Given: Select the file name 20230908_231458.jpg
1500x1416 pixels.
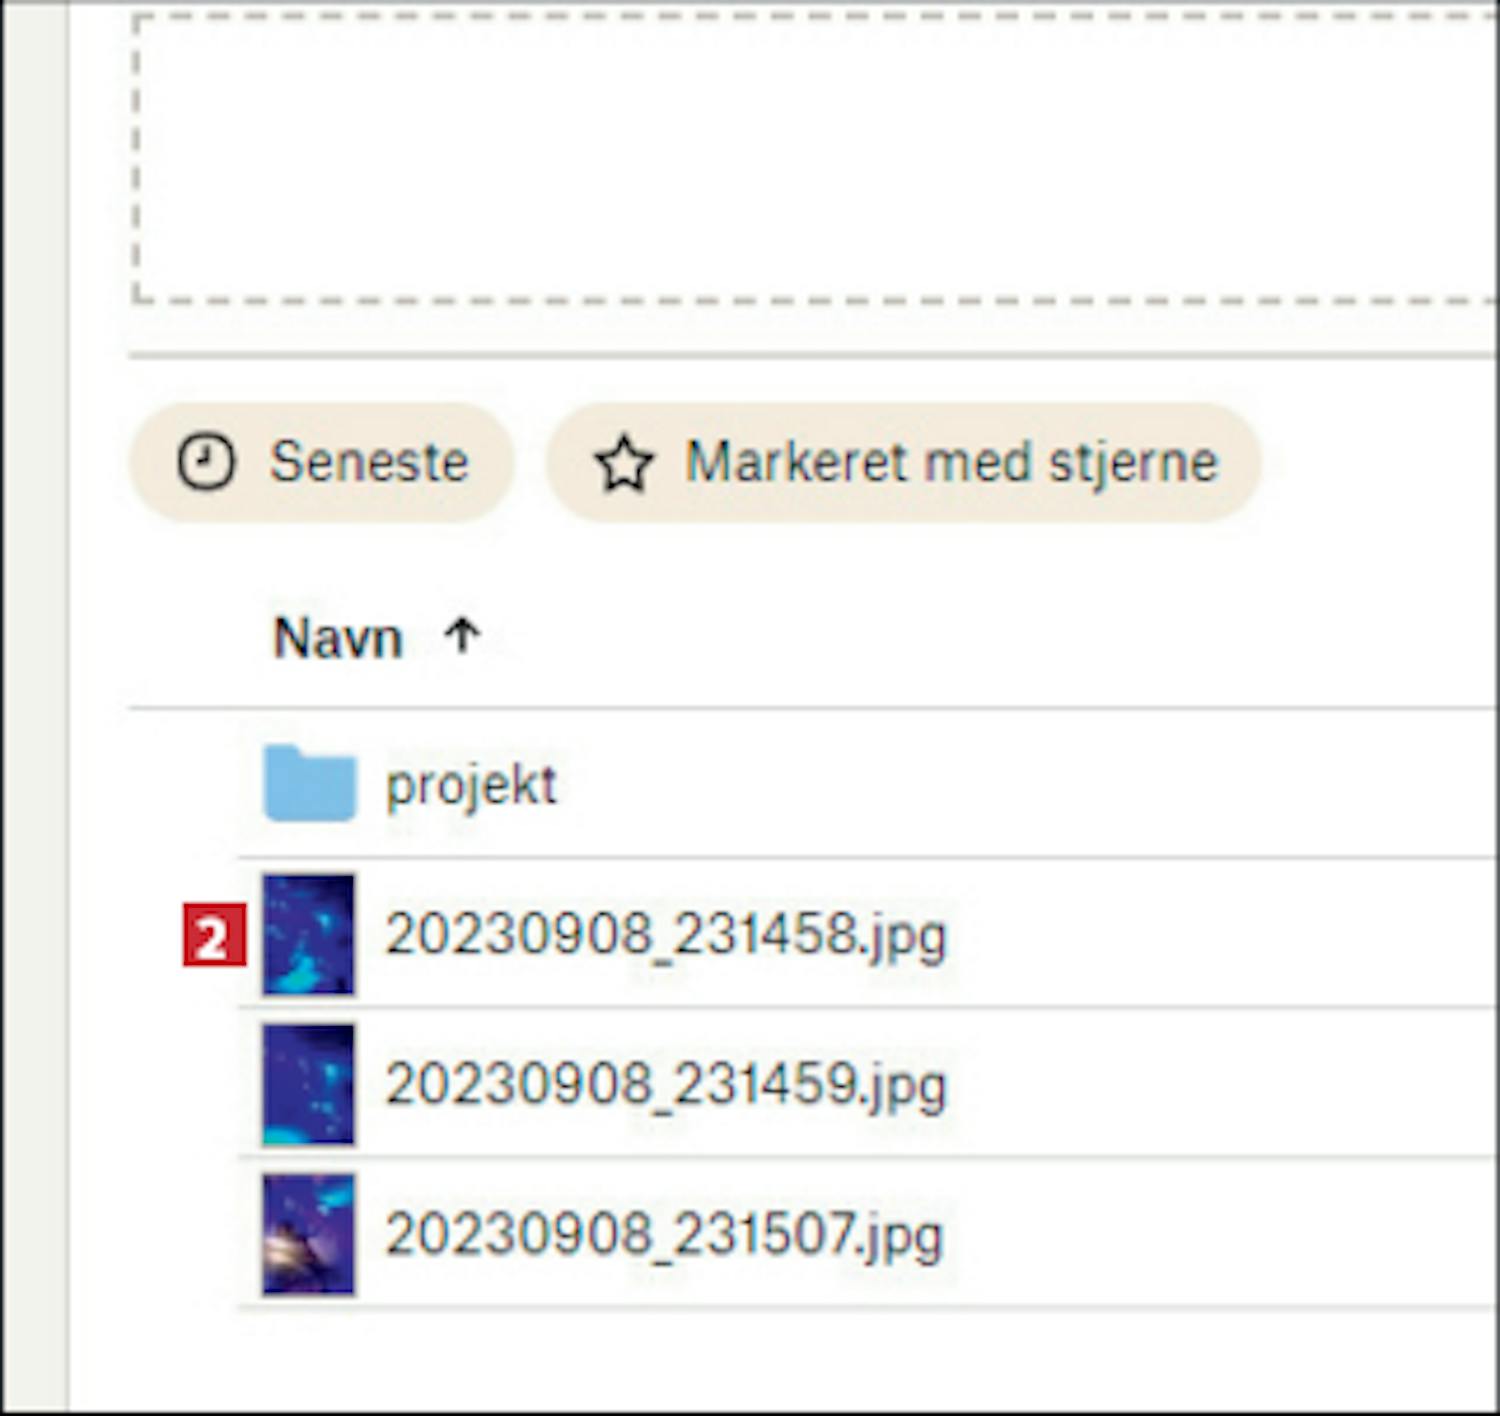Looking at the screenshot, I should point(665,935).
